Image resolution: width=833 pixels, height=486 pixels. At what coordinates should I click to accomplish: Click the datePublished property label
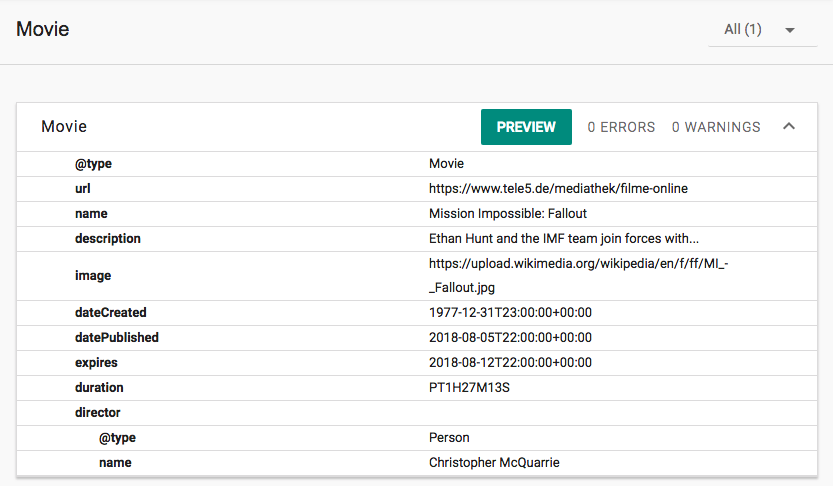tap(117, 338)
